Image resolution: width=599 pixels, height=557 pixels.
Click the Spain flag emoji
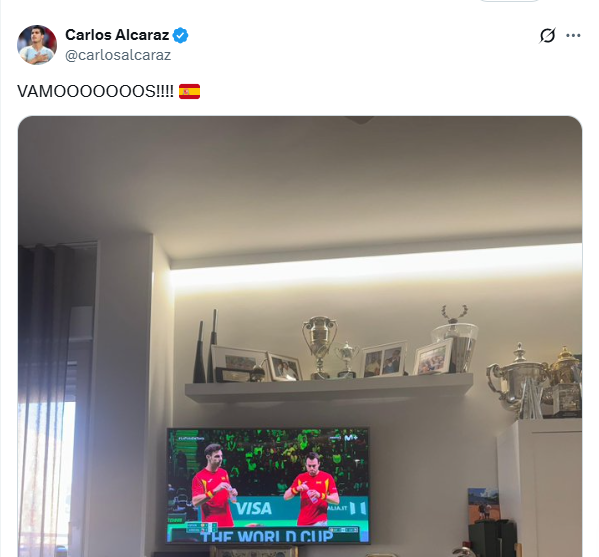[189, 91]
